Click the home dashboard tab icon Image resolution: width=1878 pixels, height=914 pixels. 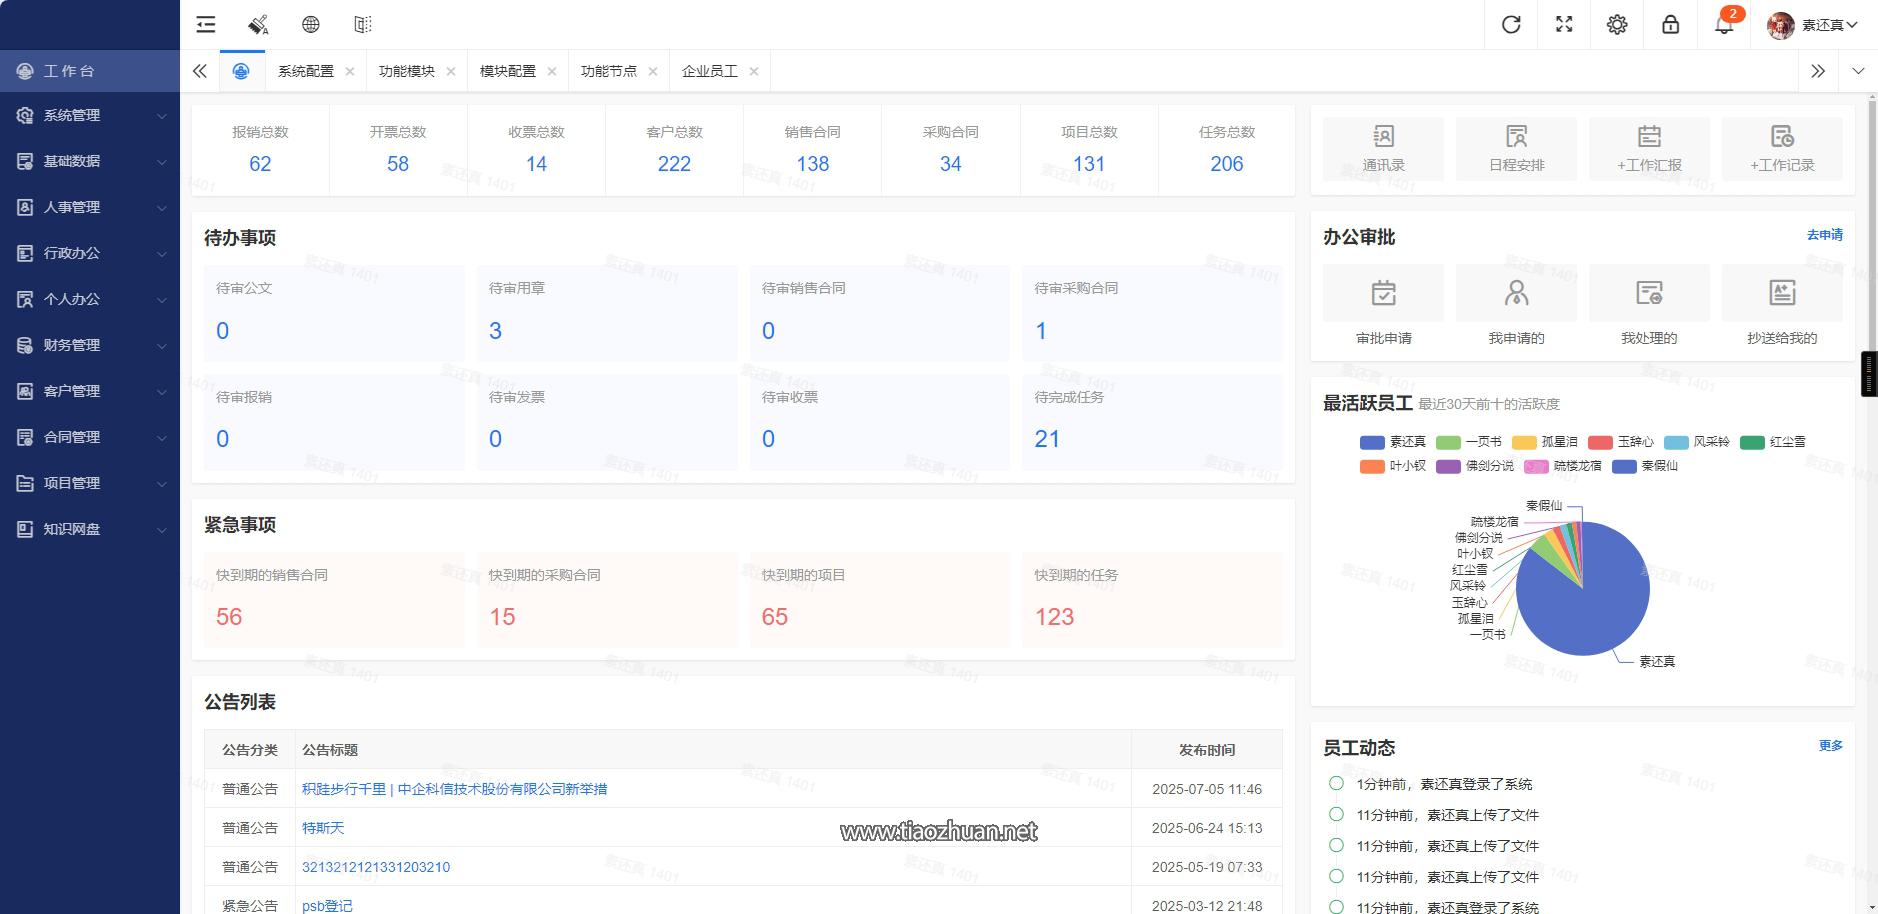241,71
